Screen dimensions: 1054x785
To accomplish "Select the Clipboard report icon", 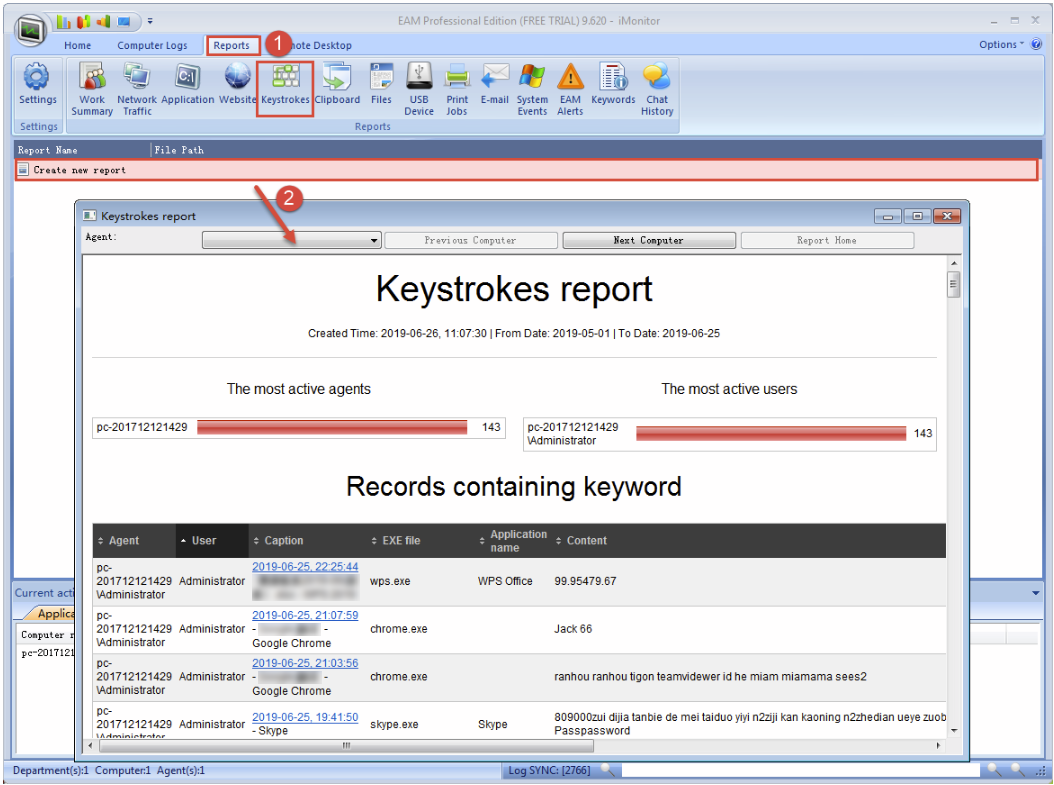I will tap(337, 88).
